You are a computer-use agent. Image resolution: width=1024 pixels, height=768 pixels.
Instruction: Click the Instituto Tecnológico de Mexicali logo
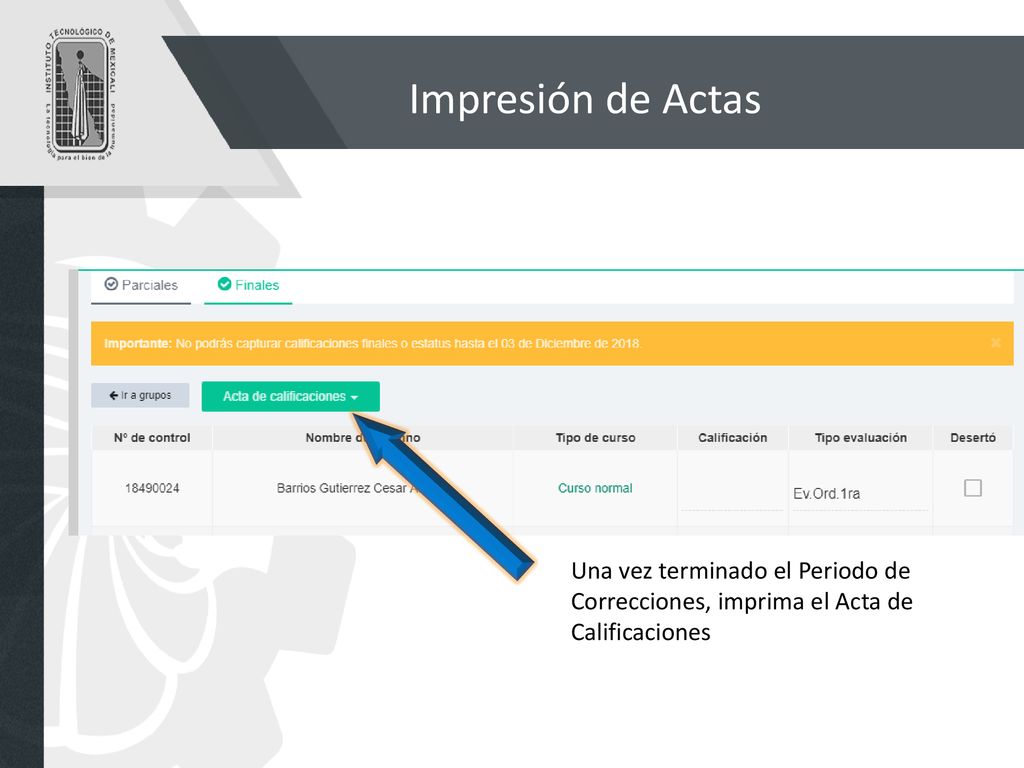[x=80, y=95]
